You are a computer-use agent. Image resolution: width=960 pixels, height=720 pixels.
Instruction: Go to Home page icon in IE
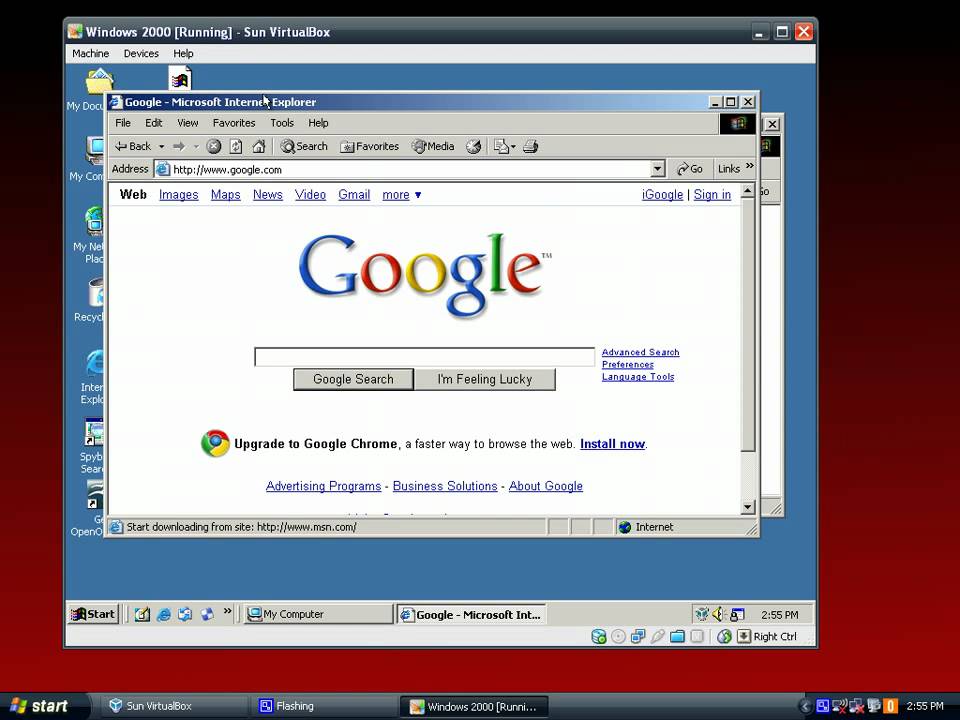point(259,146)
